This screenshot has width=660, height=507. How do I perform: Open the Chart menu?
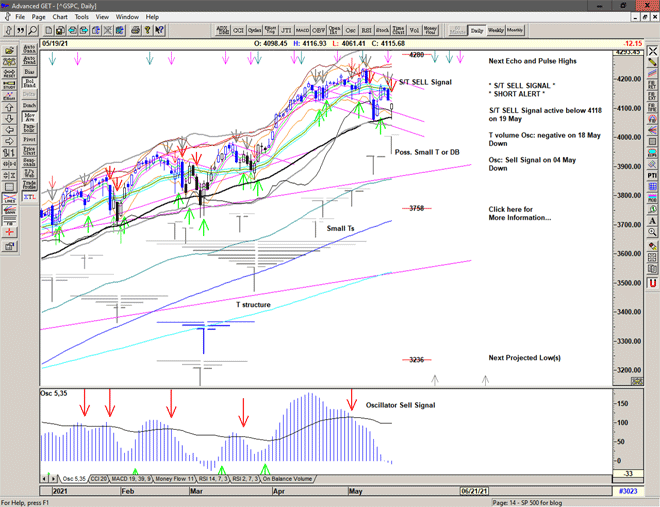coord(60,17)
